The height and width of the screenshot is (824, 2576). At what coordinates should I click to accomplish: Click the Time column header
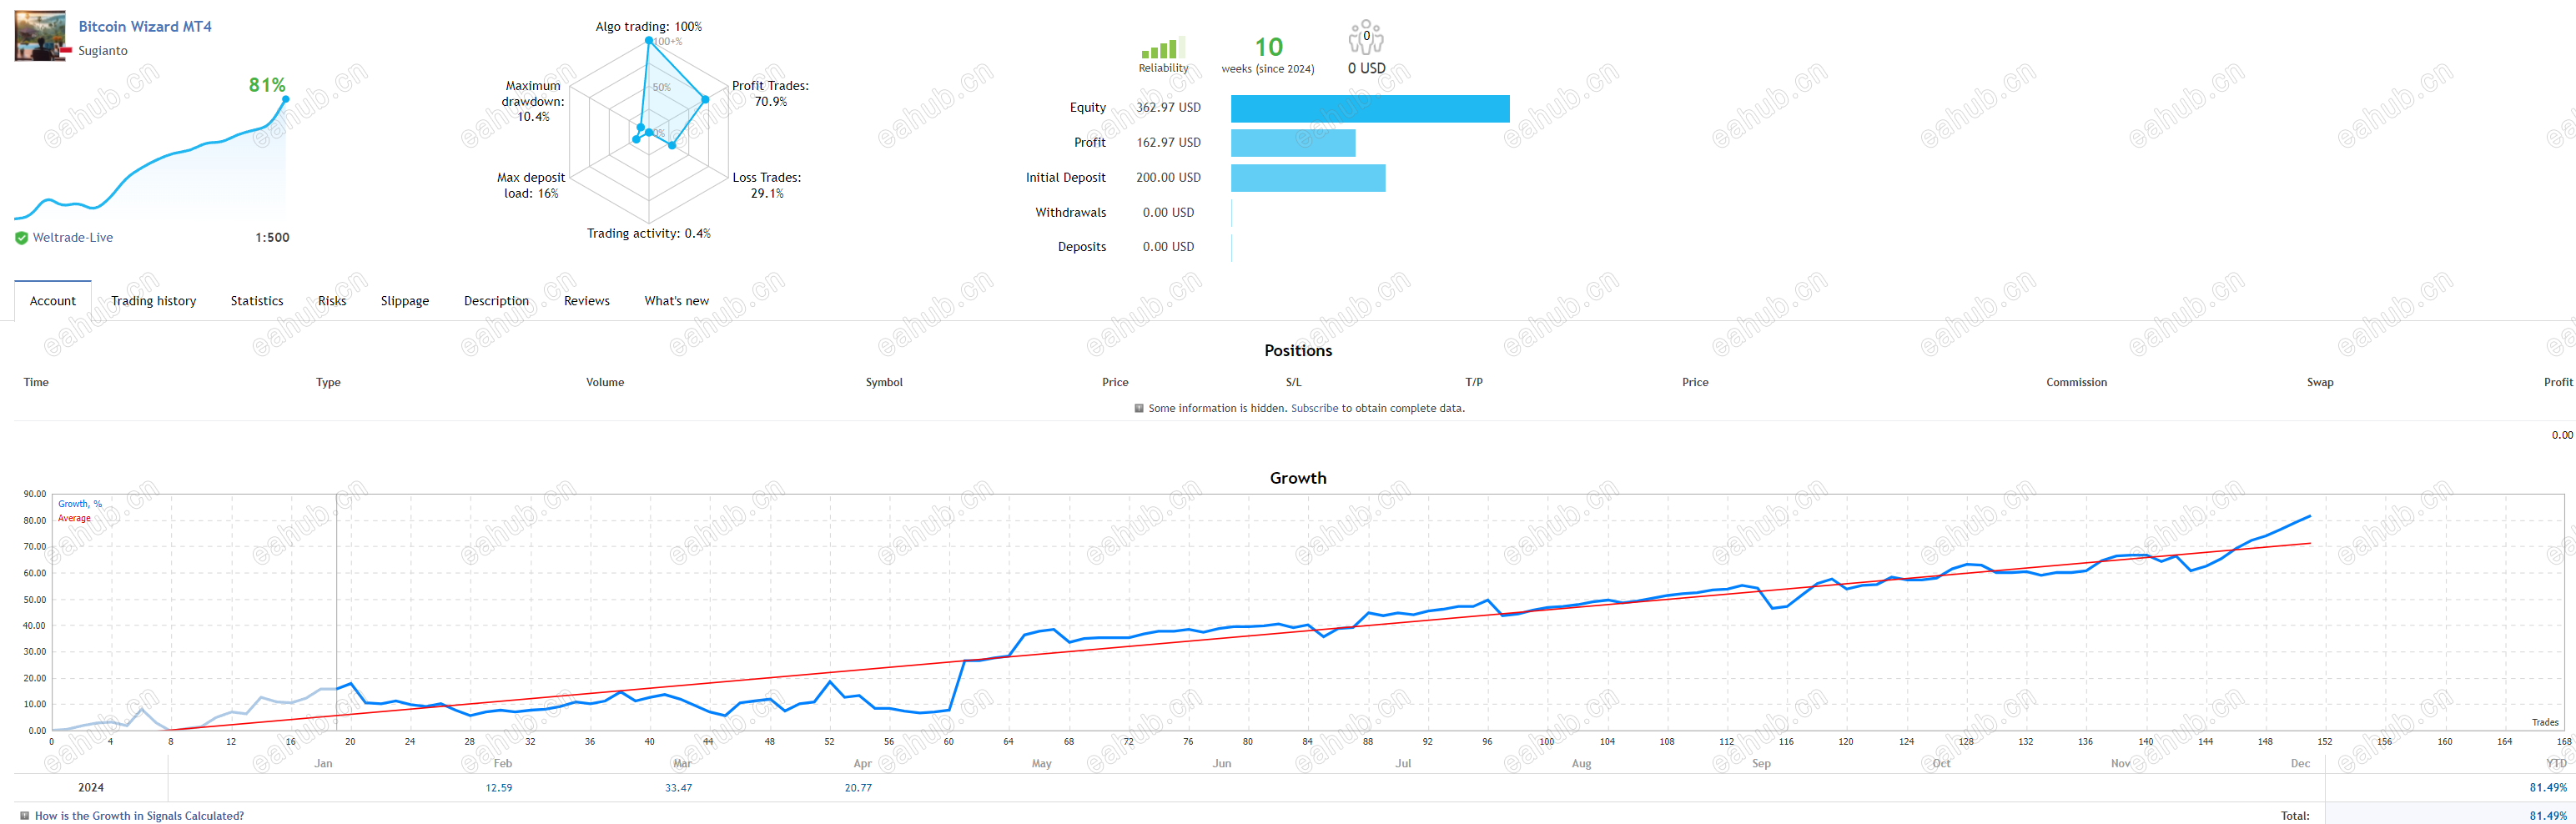point(36,383)
